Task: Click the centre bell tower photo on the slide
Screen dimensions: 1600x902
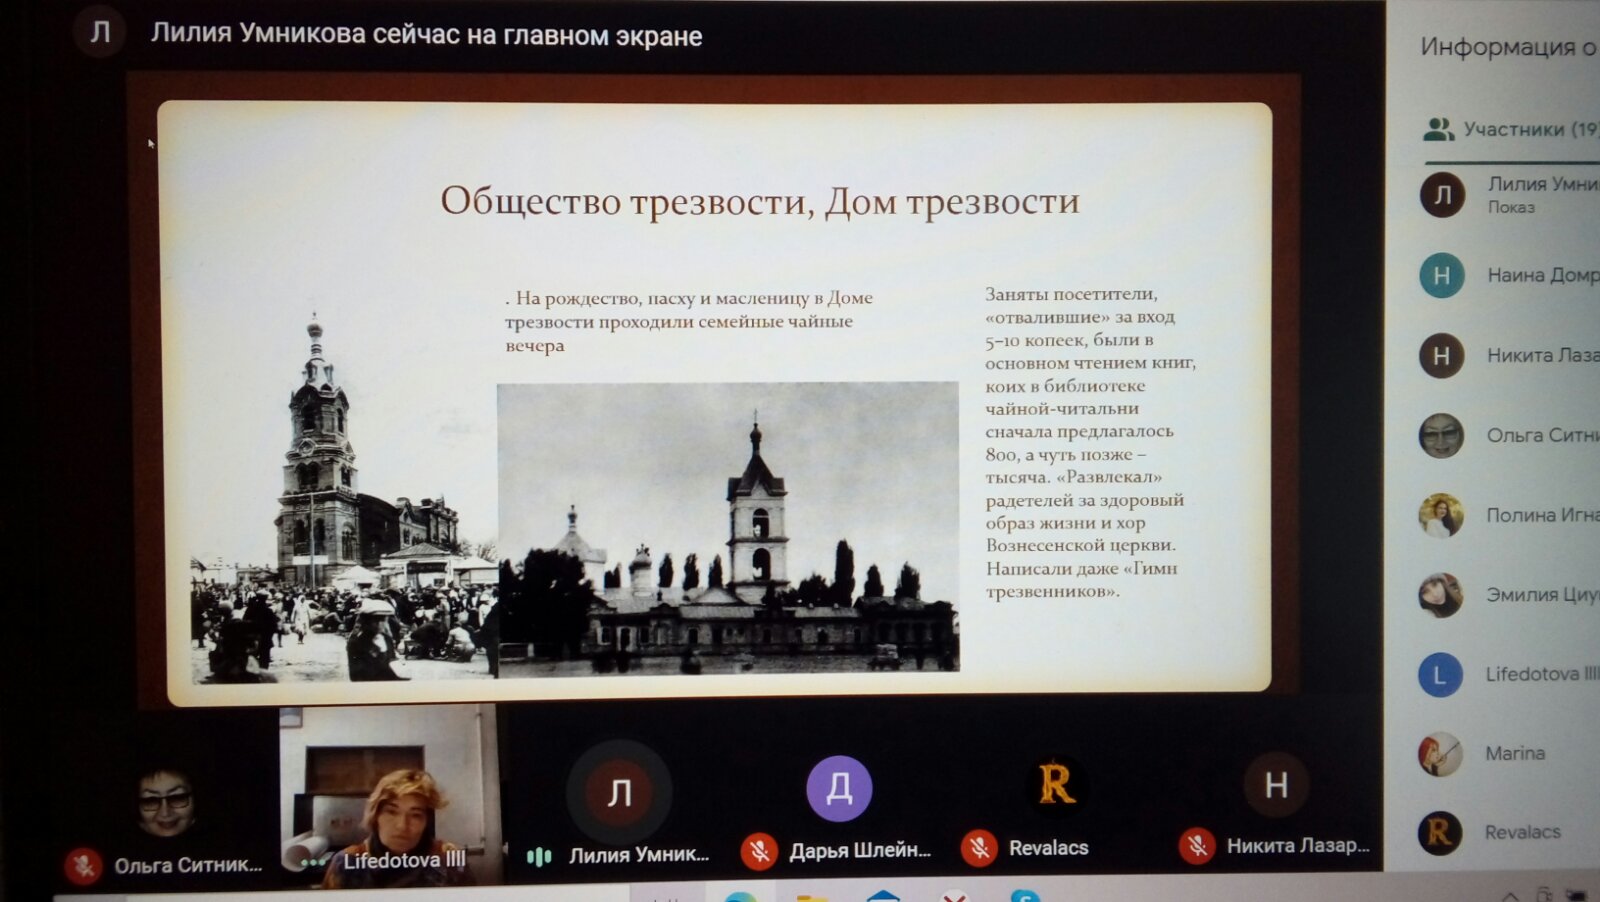Action: tap(728, 527)
